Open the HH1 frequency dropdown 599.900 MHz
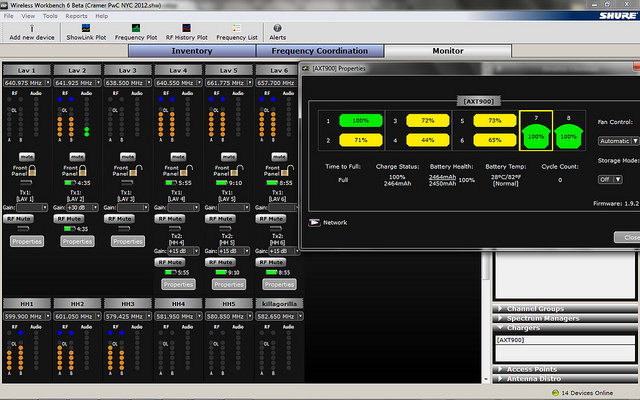 (x=27, y=316)
